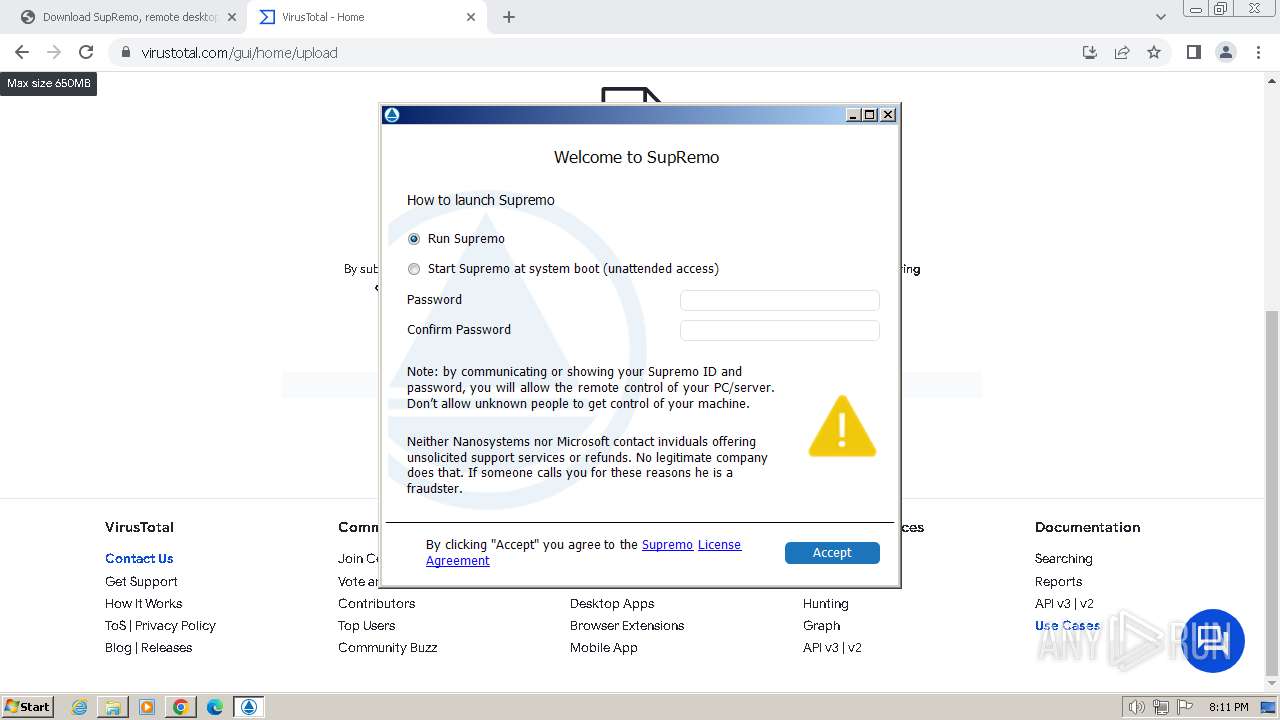This screenshot has width=1280, height=720.
Task: Open the Supremo link in the dialog
Action: (x=667, y=545)
